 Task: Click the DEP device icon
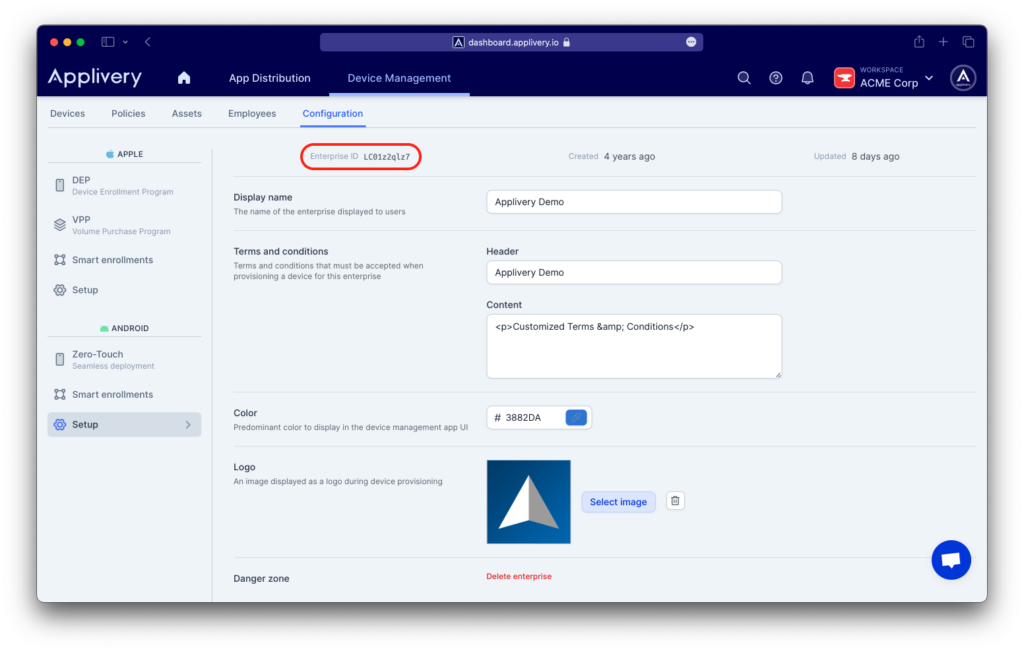[59, 185]
